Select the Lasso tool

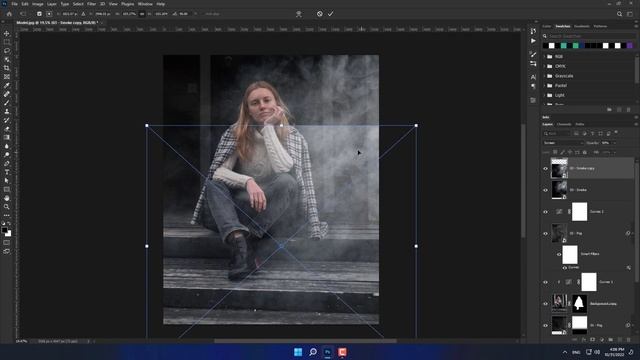[7, 51]
